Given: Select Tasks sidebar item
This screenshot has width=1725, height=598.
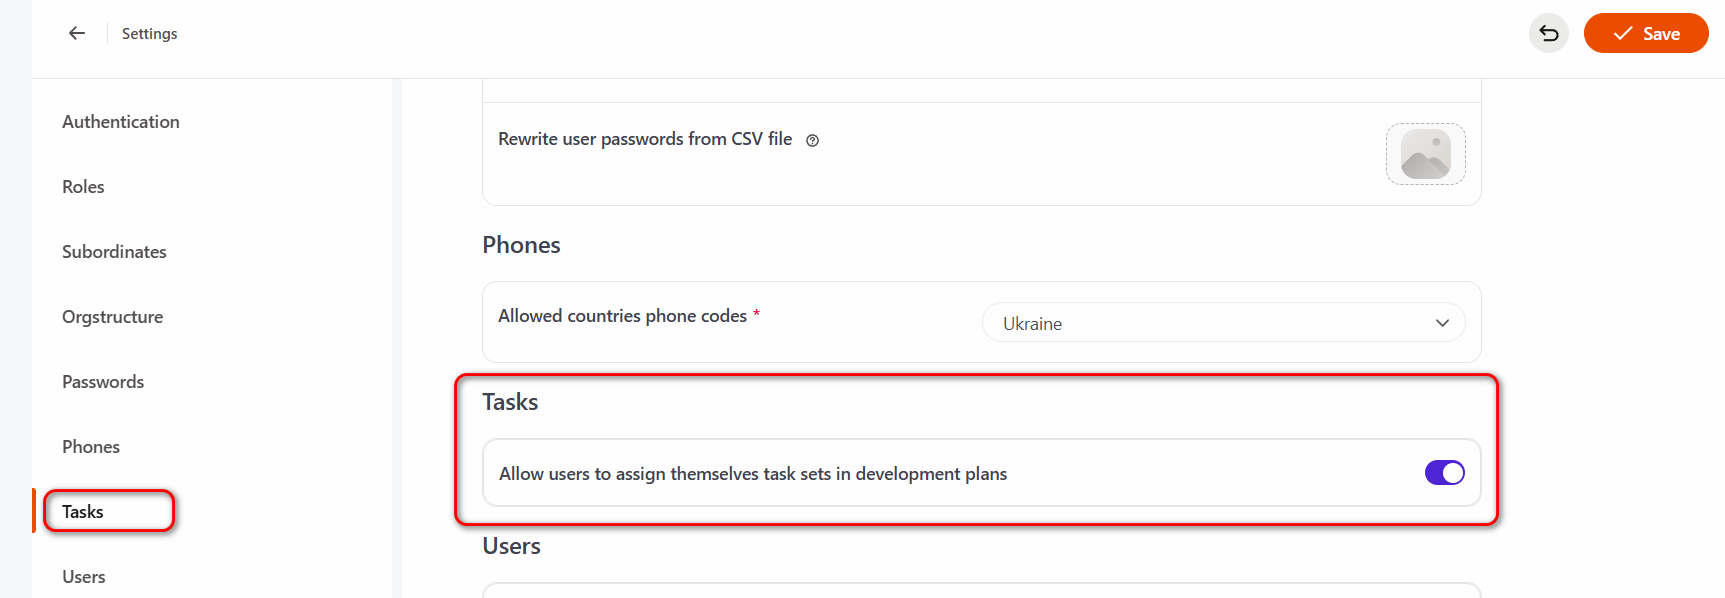Looking at the screenshot, I should pyautogui.click(x=83, y=512).
